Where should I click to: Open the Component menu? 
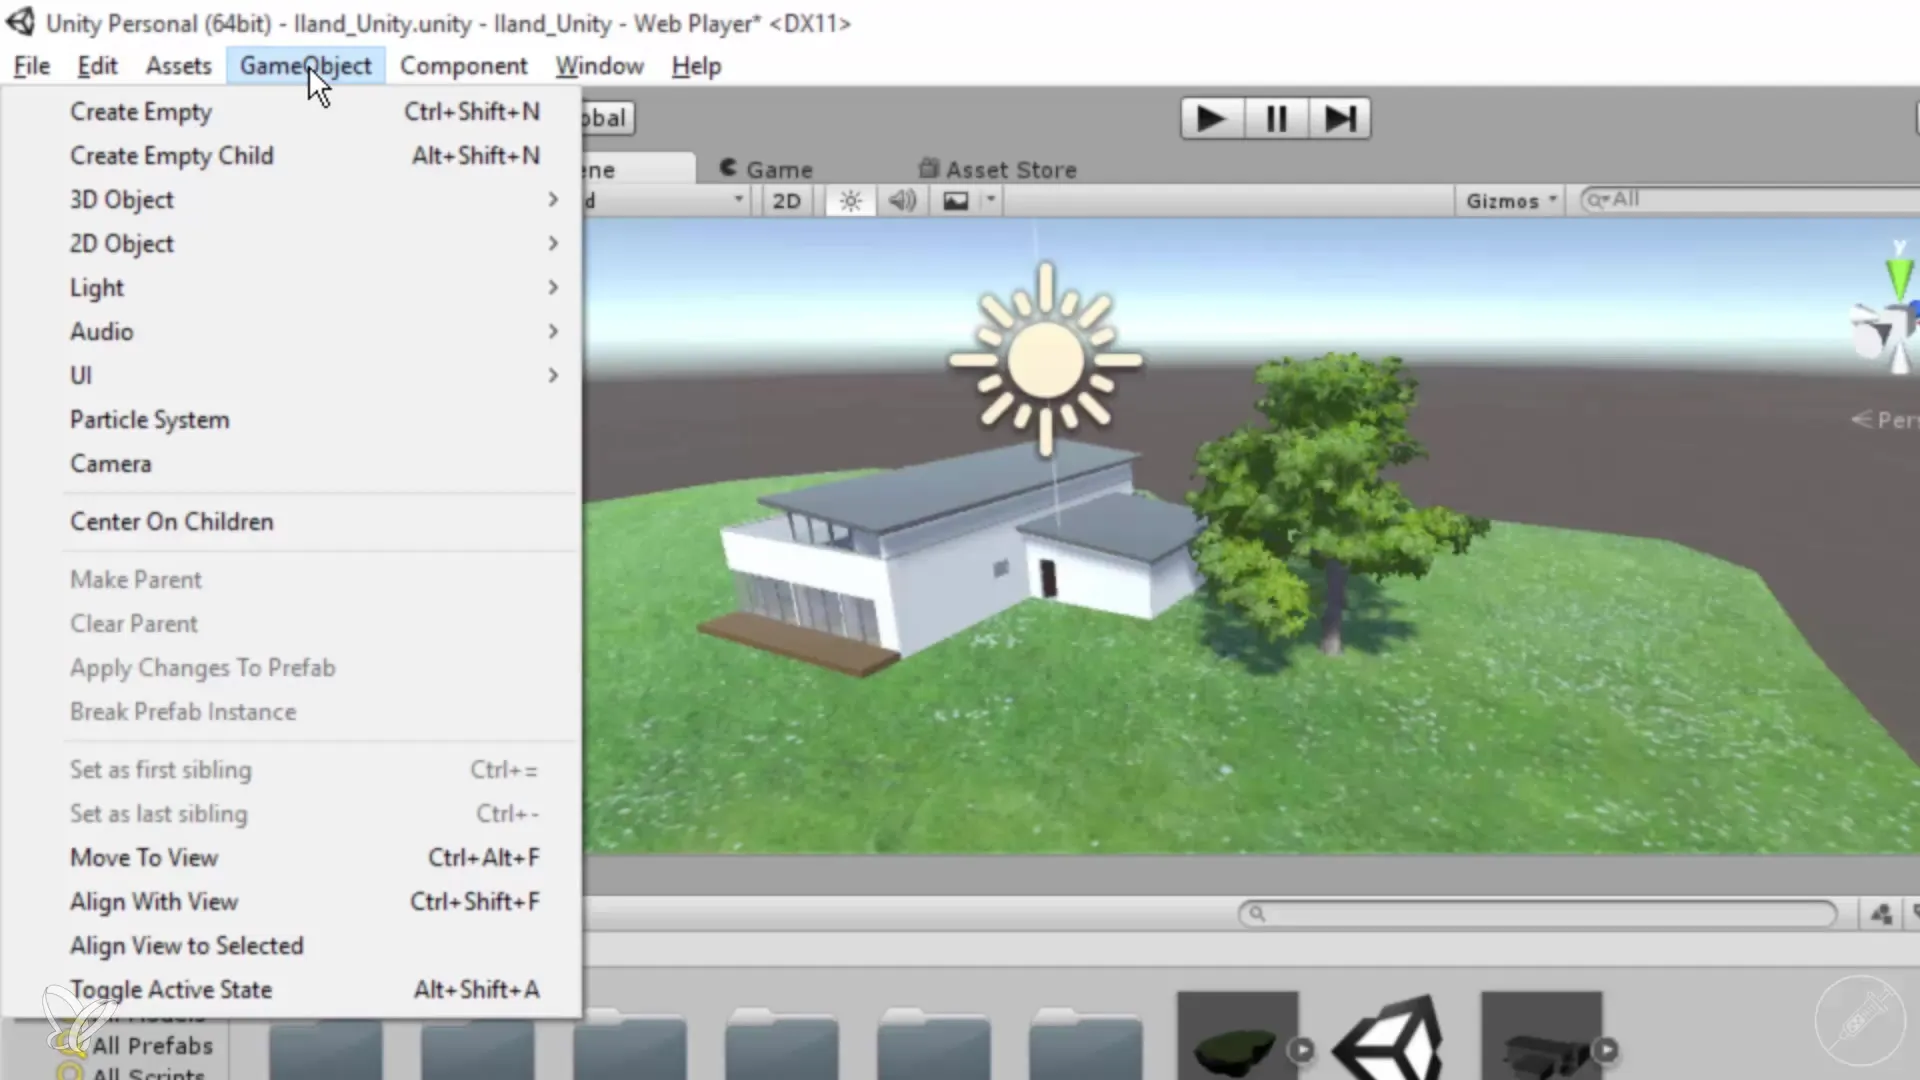coord(463,66)
